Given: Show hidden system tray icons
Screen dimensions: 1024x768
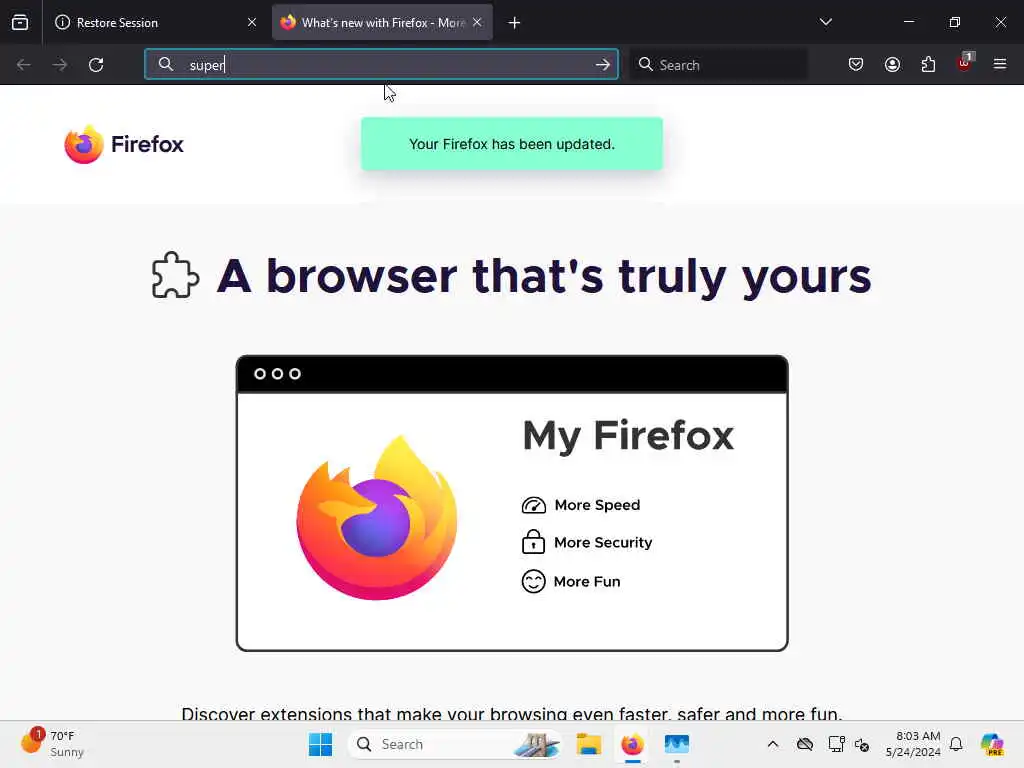Looking at the screenshot, I should click(773, 744).
